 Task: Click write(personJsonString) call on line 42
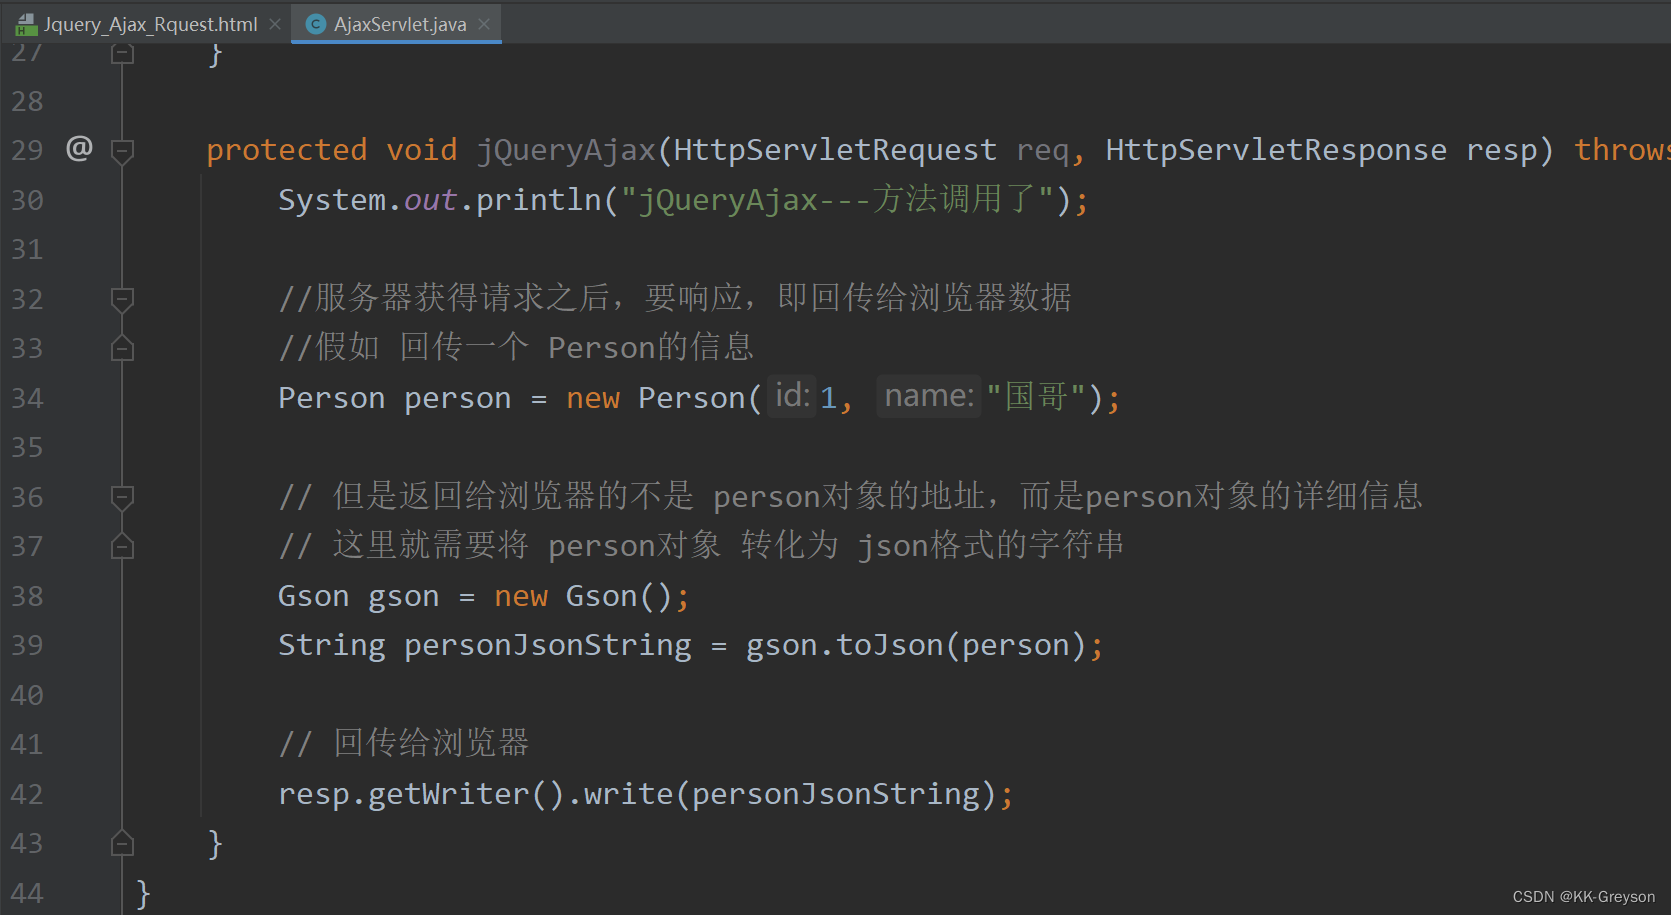pyautogui.click(x=790, y=794)
